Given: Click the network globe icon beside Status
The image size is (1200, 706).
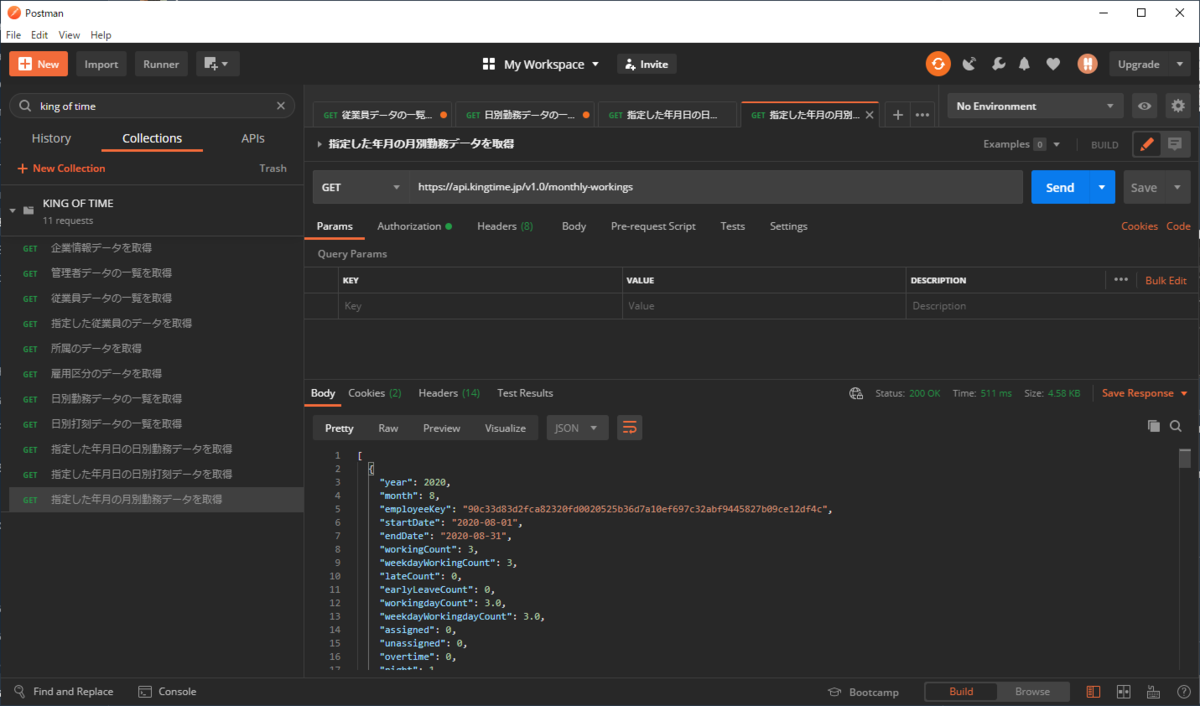Looking at the screenshot, I should coord(856,393).
